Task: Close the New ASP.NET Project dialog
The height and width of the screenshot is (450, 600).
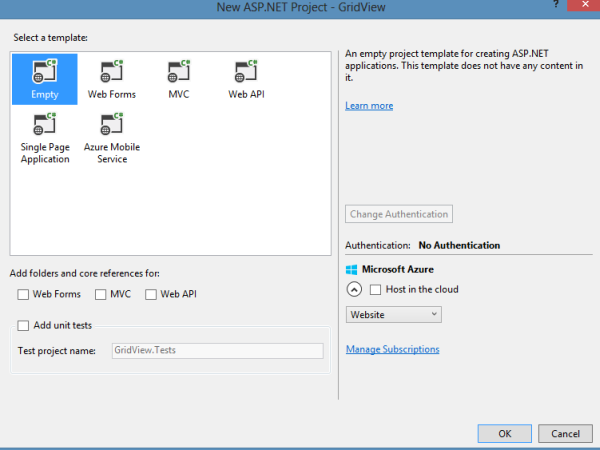Action: [x=584, y=5]
